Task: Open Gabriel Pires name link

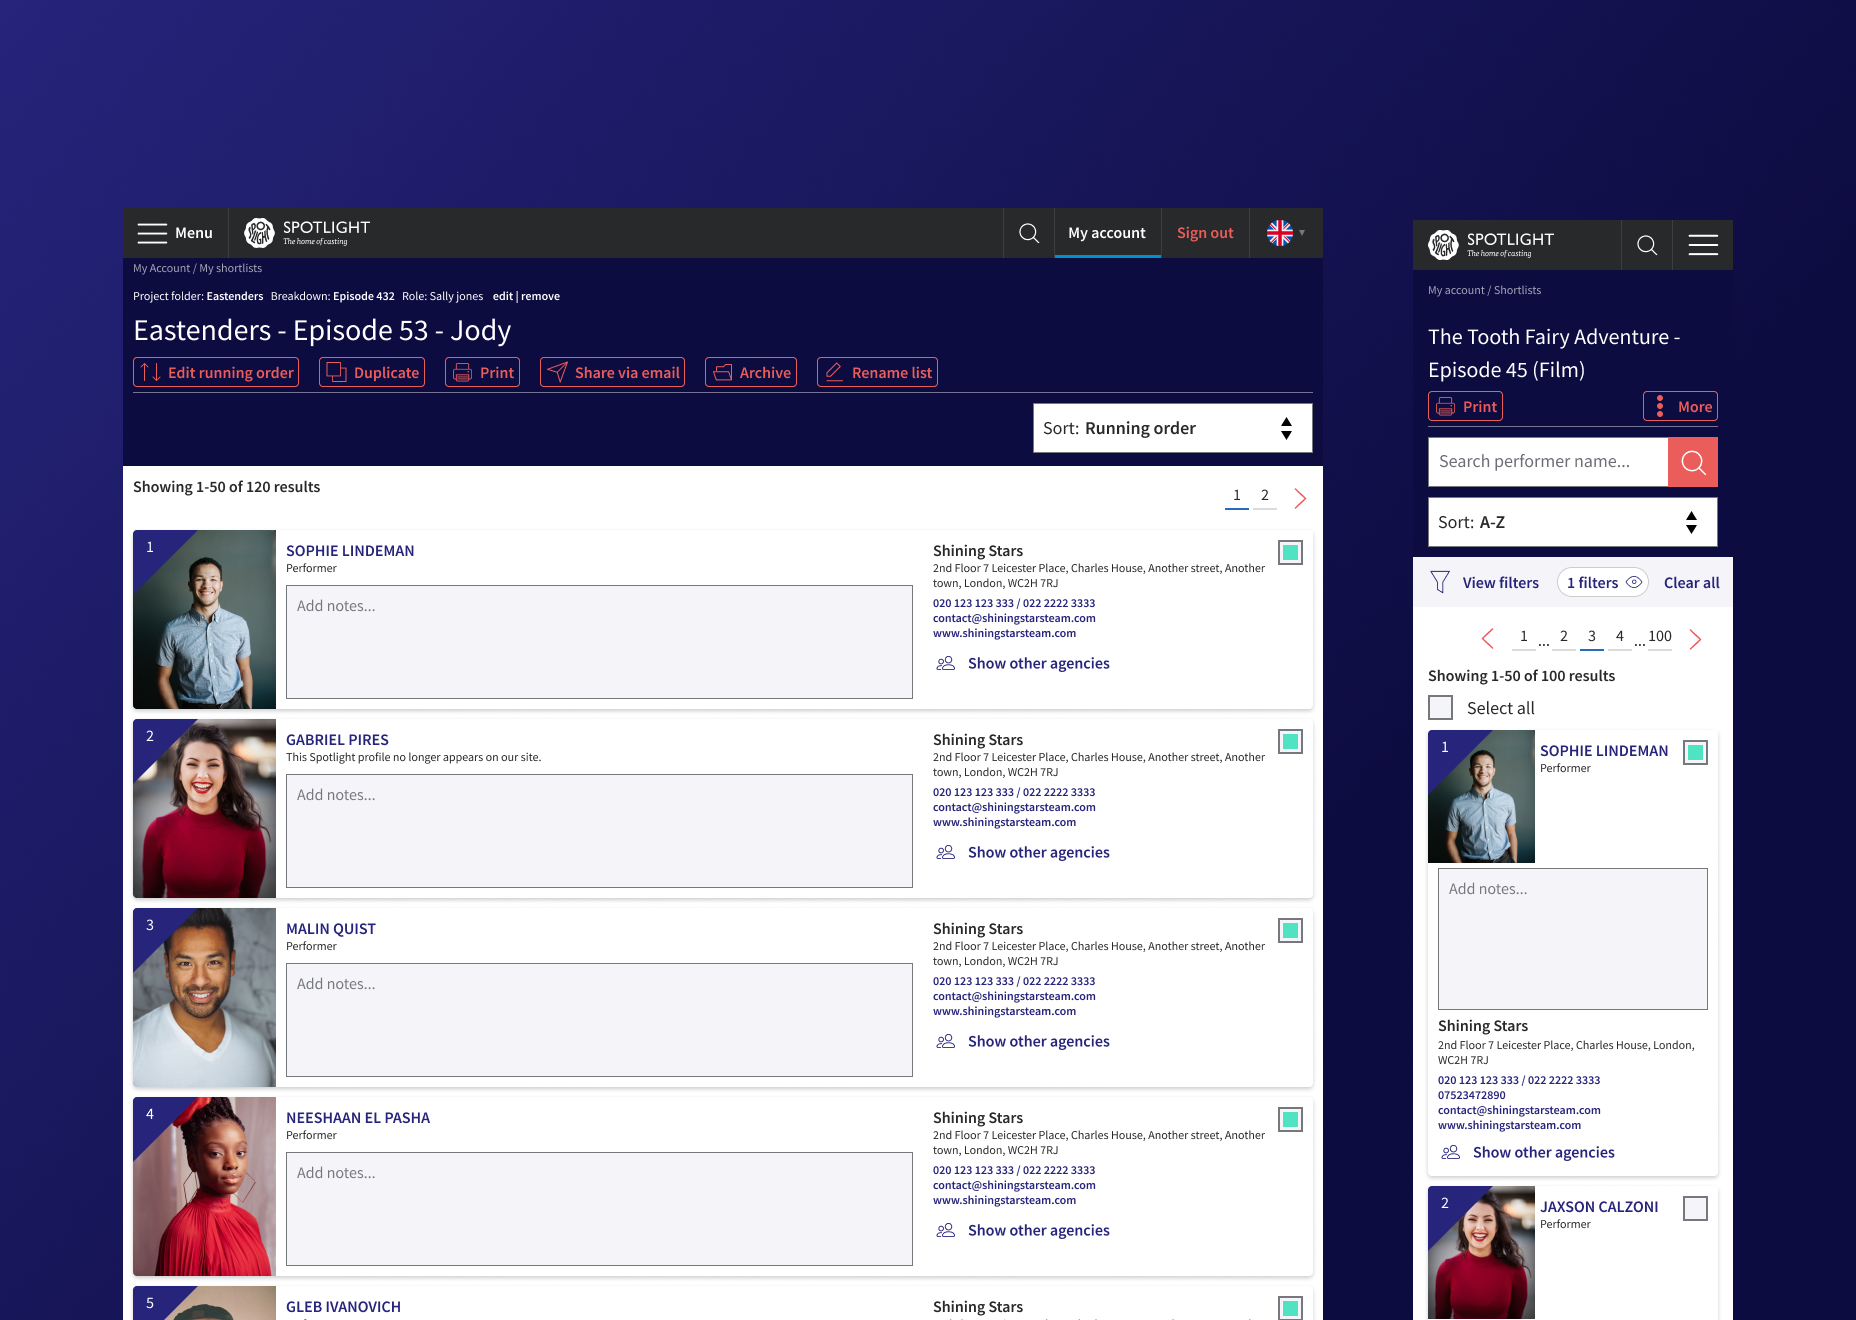Action: (337, 740)
